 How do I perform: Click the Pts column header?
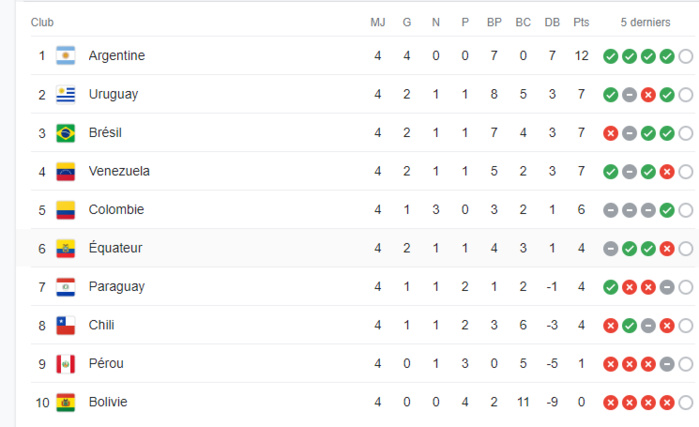tap(581, 22)
